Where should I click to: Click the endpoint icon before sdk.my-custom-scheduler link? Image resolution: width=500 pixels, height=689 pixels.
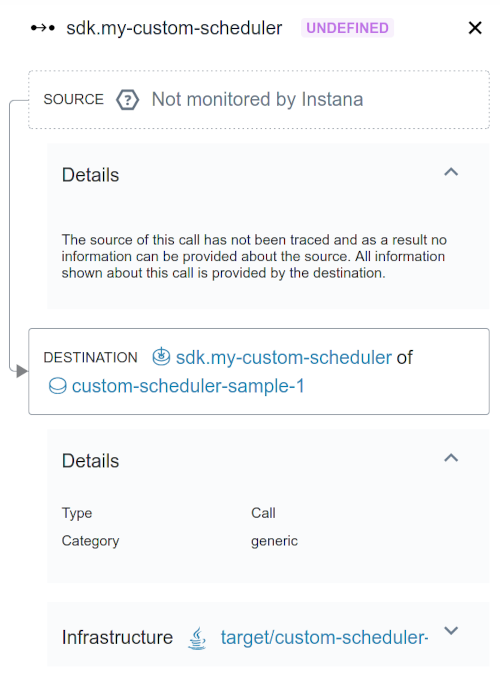[x=161, y=356]
